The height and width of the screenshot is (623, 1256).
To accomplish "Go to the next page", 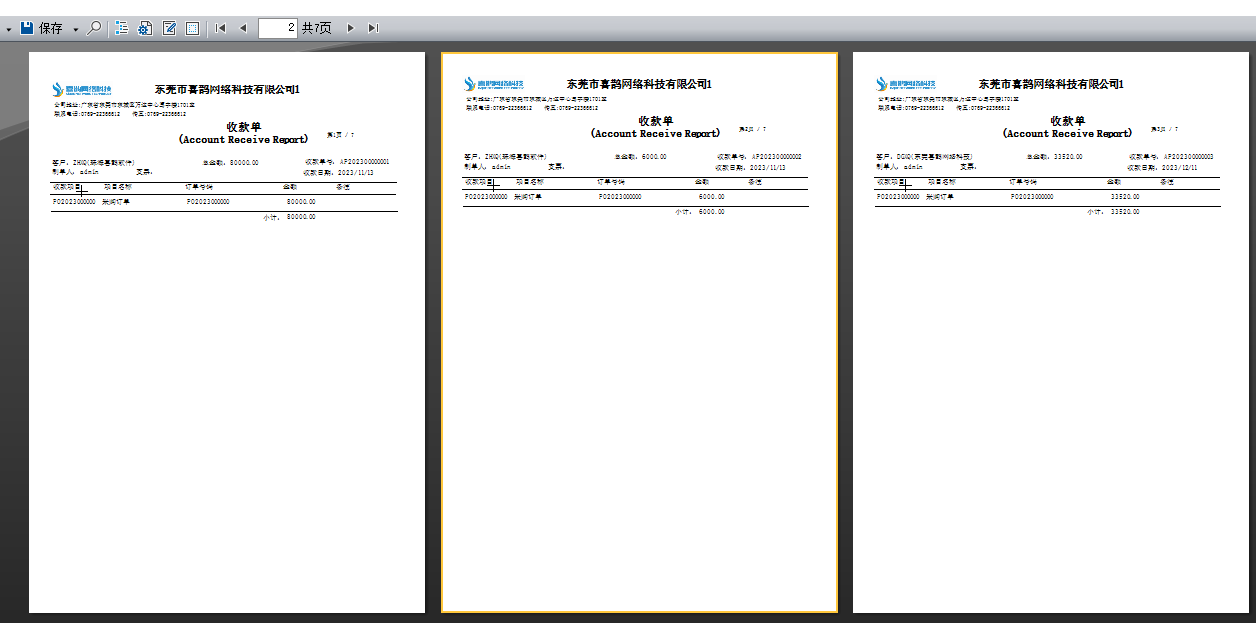I will point(350,28).
